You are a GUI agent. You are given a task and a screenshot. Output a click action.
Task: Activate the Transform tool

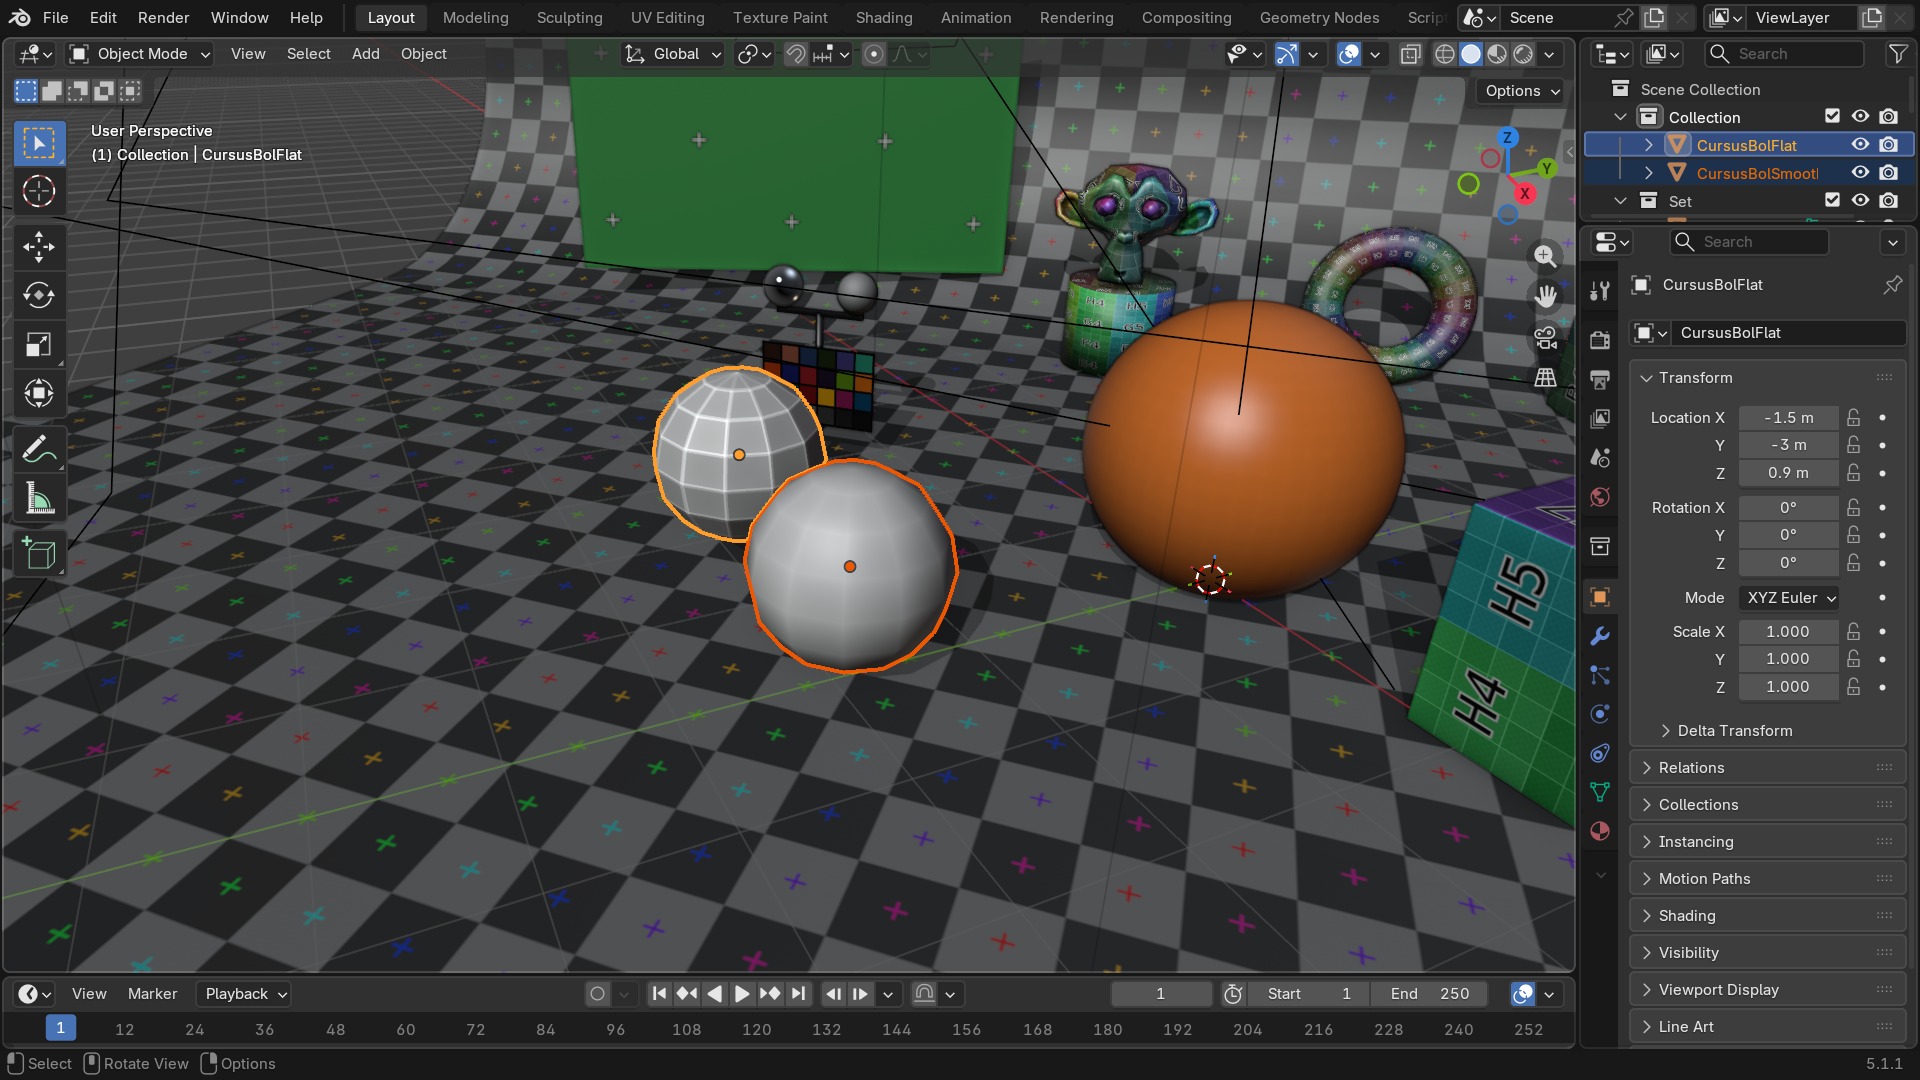(39, 393)
